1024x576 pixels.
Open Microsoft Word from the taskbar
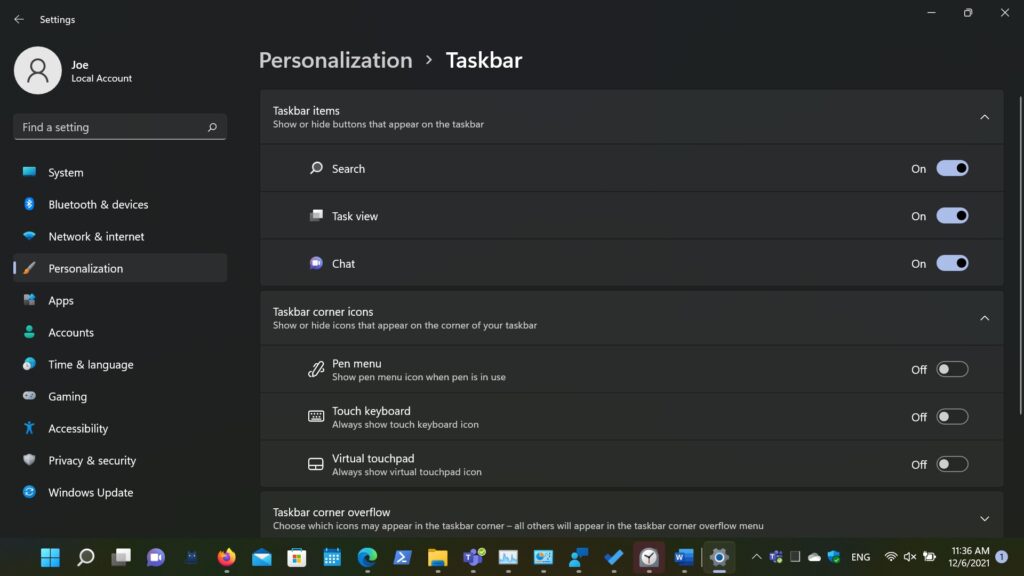[x=684, y=557]
